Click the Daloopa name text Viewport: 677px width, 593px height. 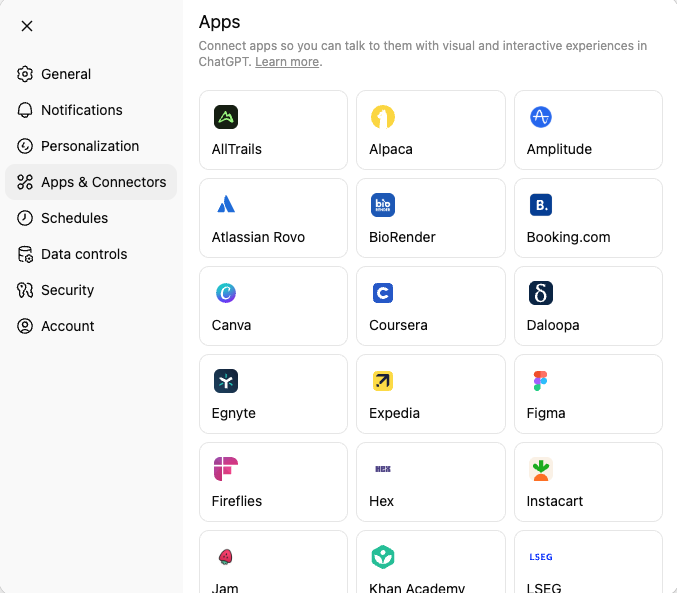tap(553, 325)
